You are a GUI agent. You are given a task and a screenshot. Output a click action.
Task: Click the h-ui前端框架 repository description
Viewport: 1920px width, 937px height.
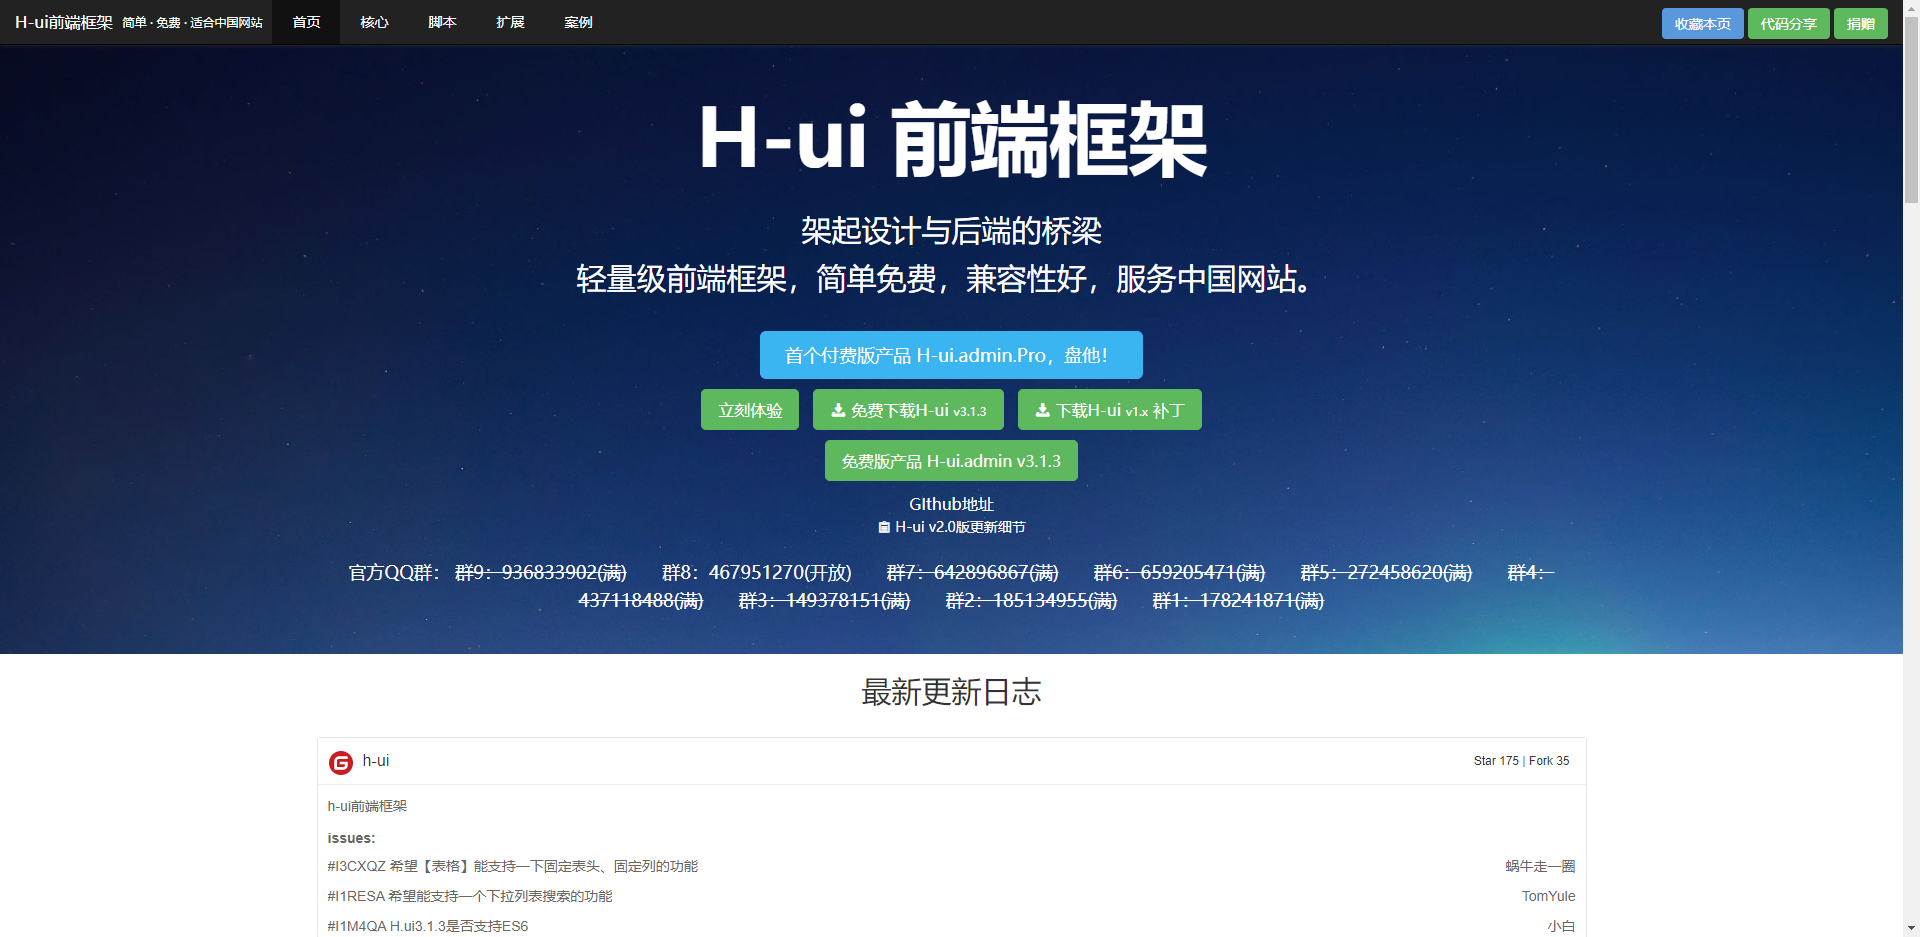pyautogui.click(x=367, y=806)
